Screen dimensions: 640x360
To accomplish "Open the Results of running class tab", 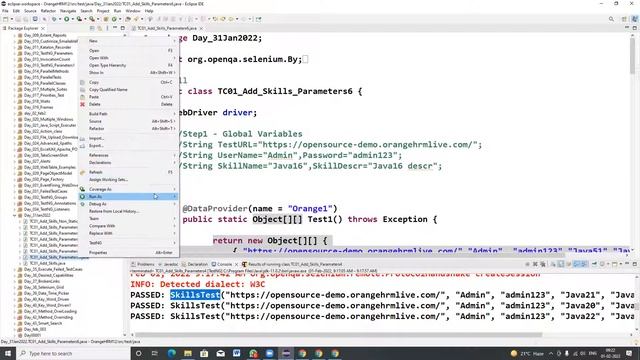I will point(292,264).
